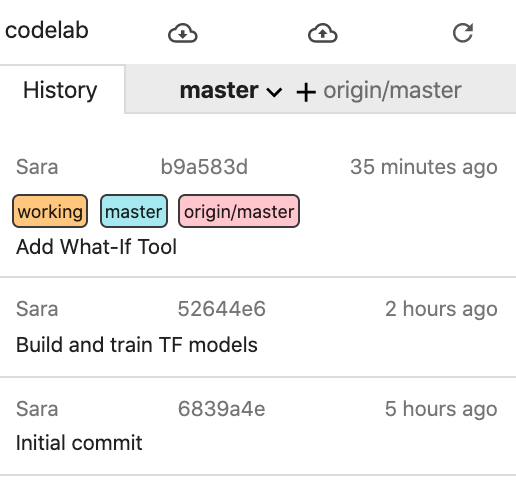Image resolution: width=516 pixels, height=498 pixels.
Task: Click the orange working tag
Action: (x=50, y=211)
